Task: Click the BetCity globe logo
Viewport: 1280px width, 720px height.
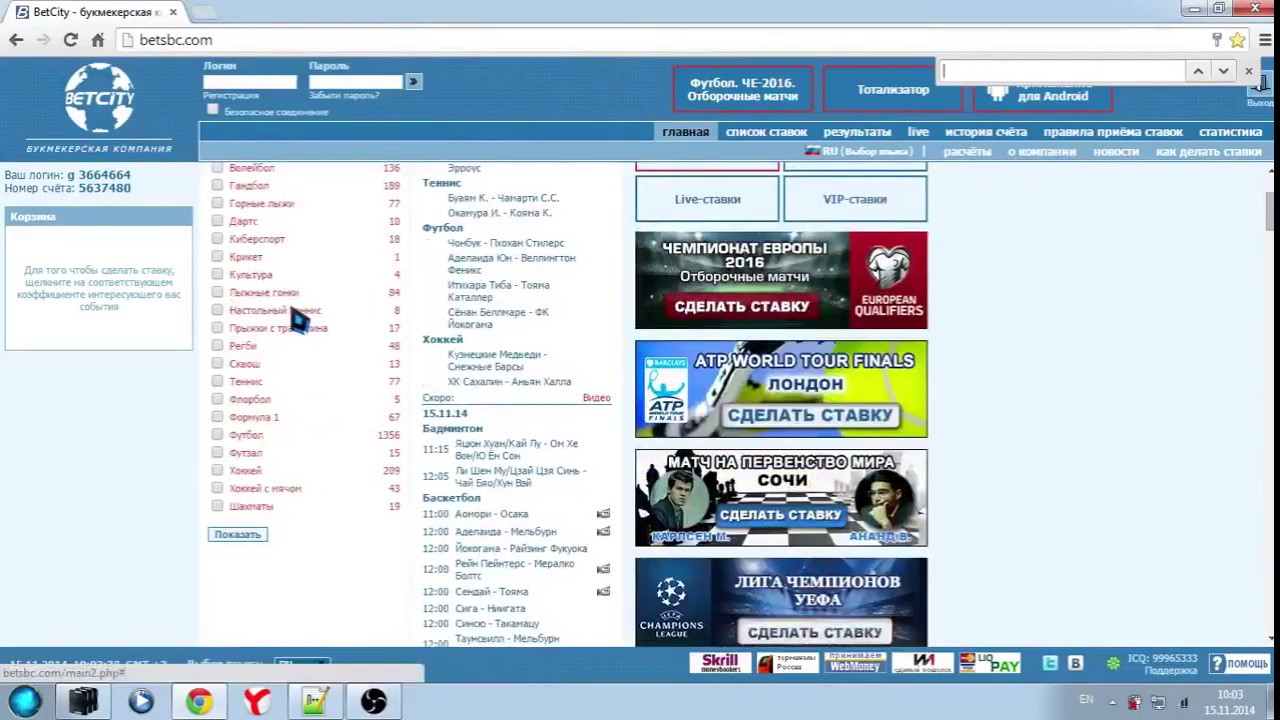Action: (99, 98)
